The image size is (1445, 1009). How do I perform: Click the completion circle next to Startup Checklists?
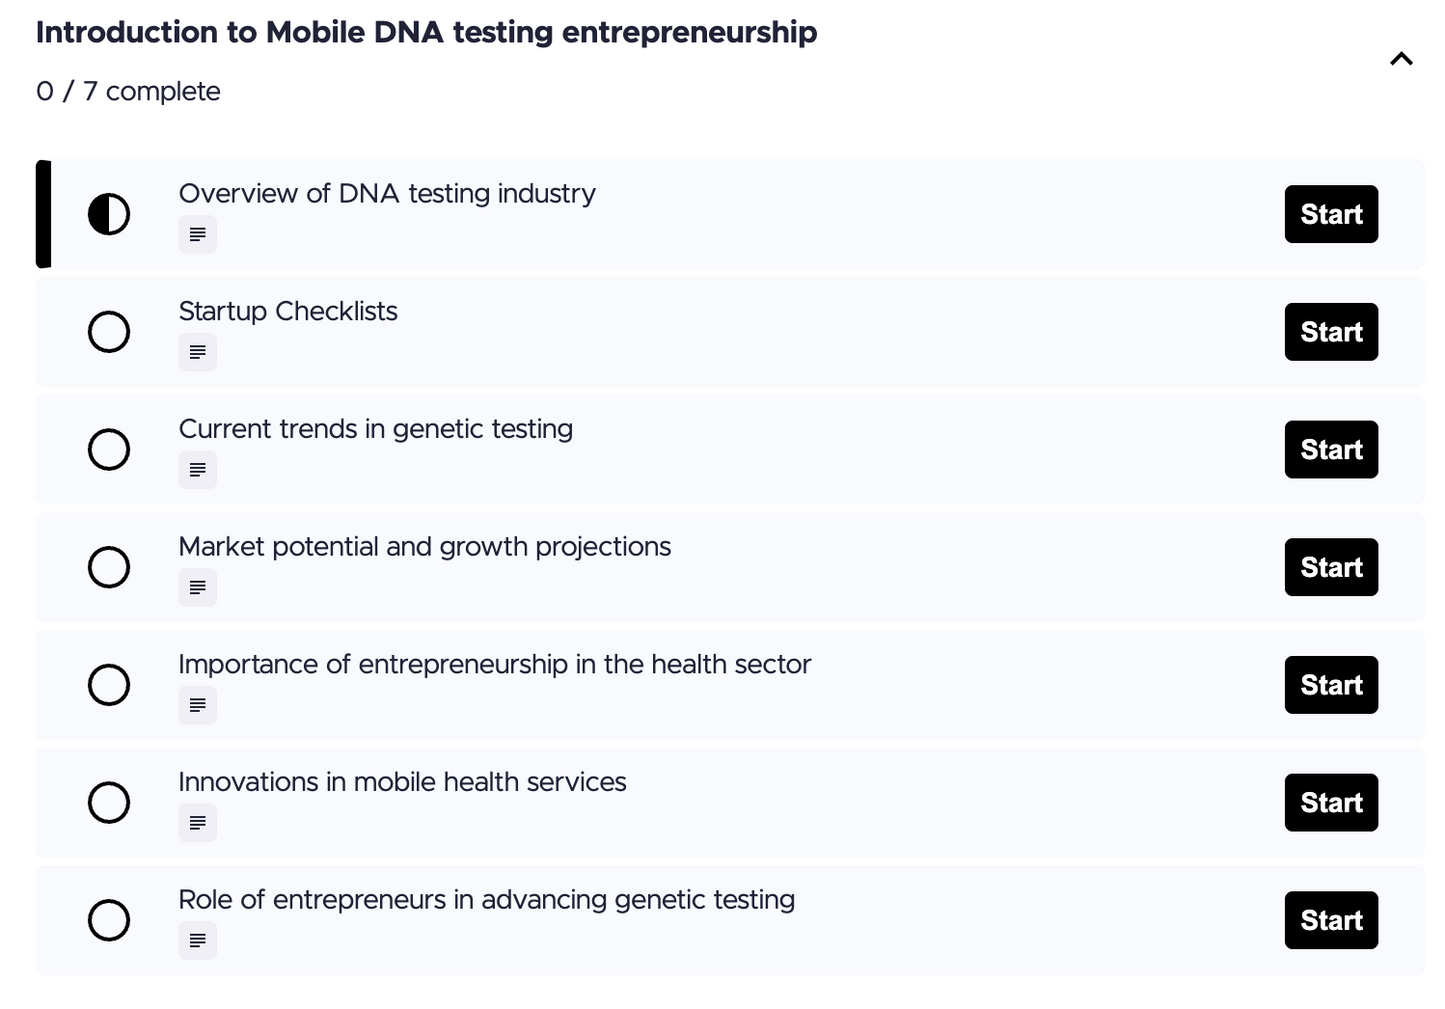point(109,331)
